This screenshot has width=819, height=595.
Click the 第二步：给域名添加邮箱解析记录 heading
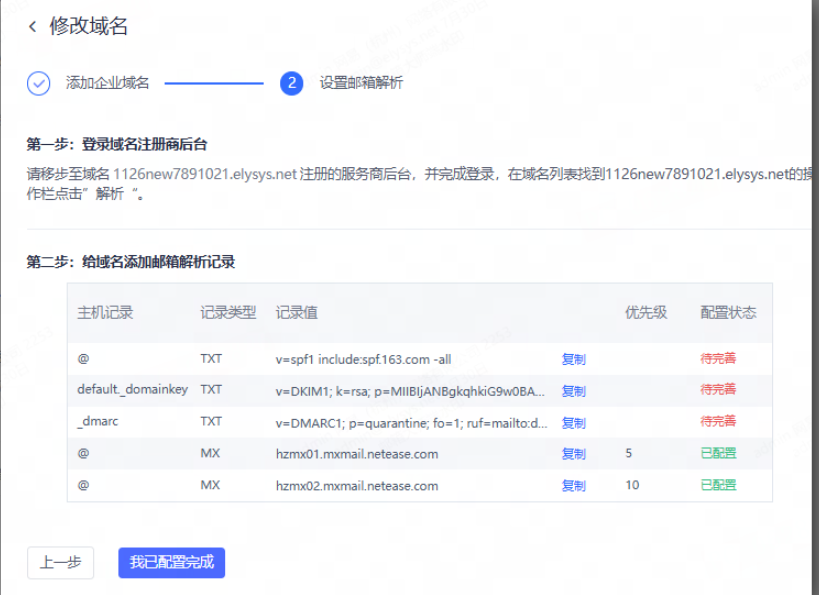coord(131,262)
